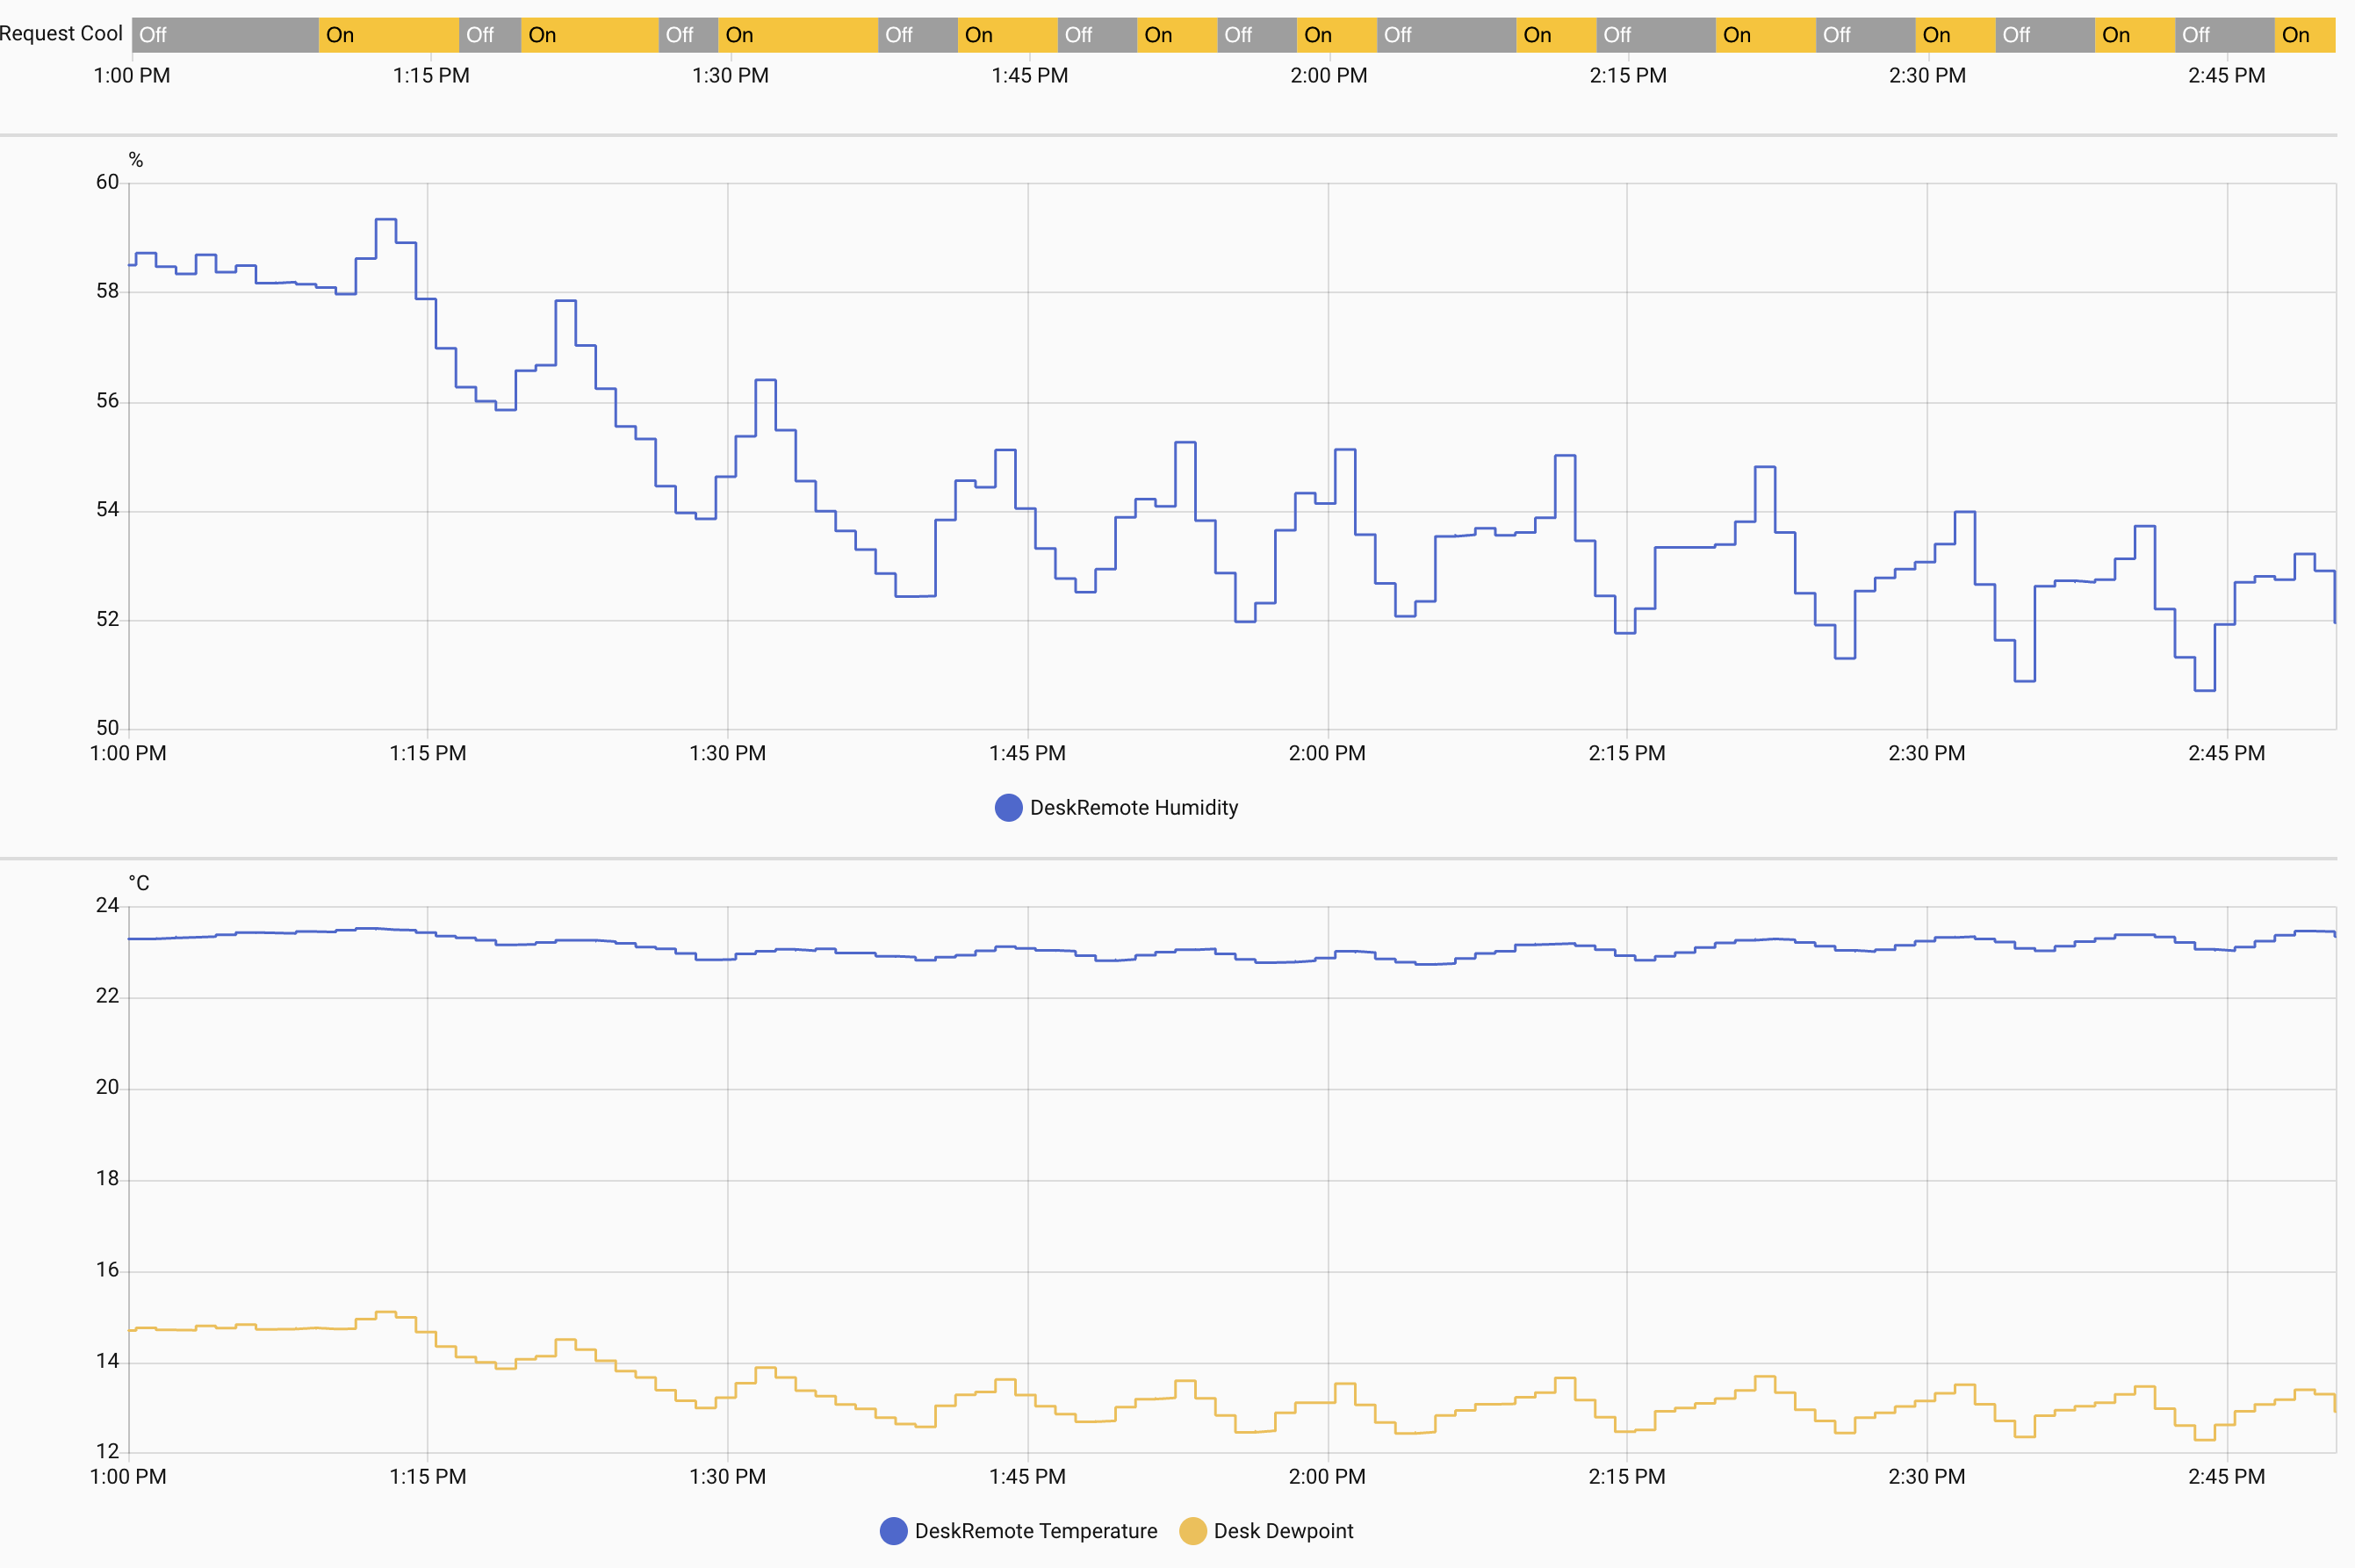Screen dimensions: 2355x1568
Task: Click the lowest humidity dip near 2:45 PM
Action: point(2204,689)
